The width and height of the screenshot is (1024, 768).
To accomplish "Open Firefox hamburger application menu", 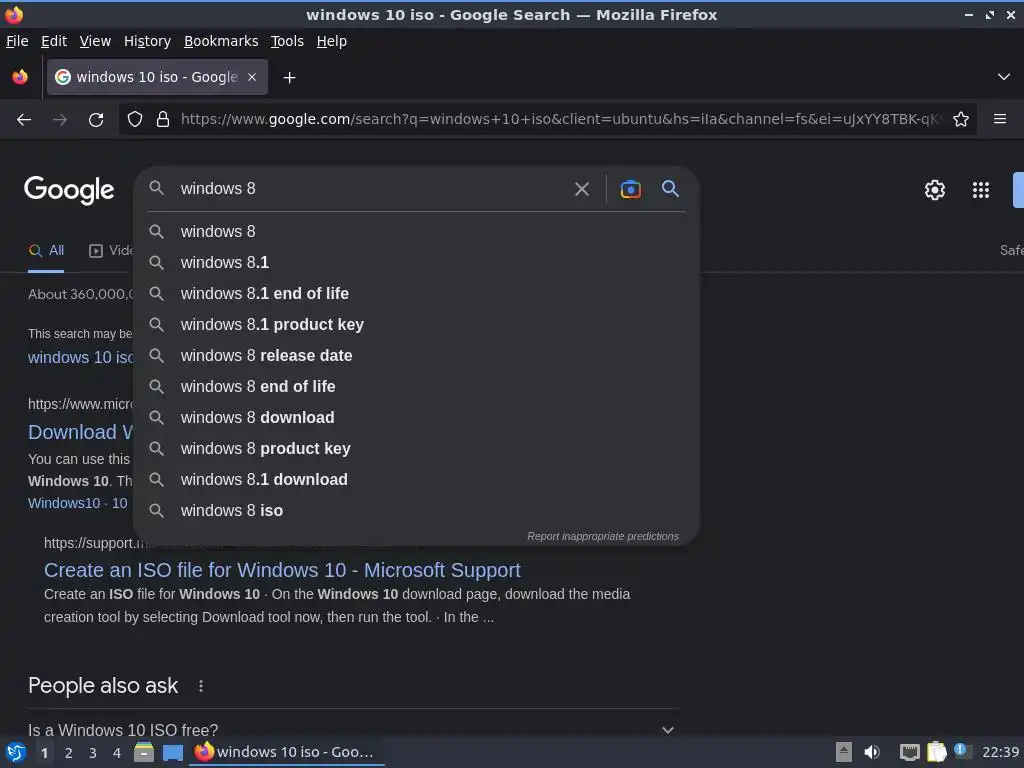I will click(1000, 119).
